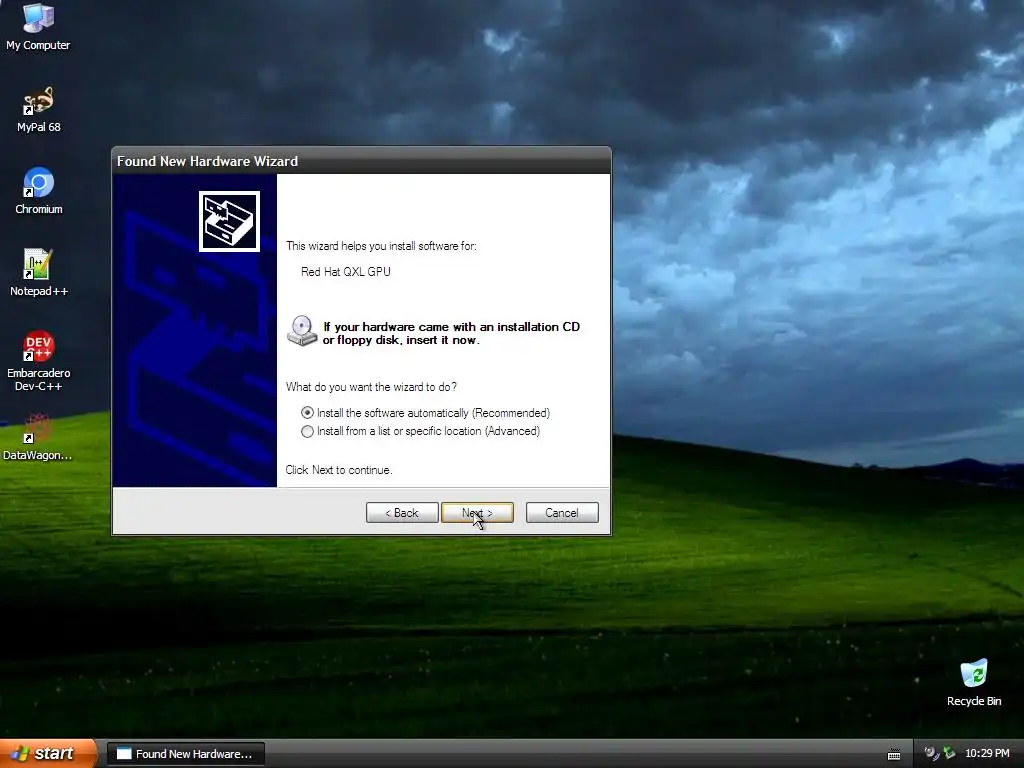1024x768 pixels.
Task: Click Next to continue the wizard
Action: [x=477, y=513]
